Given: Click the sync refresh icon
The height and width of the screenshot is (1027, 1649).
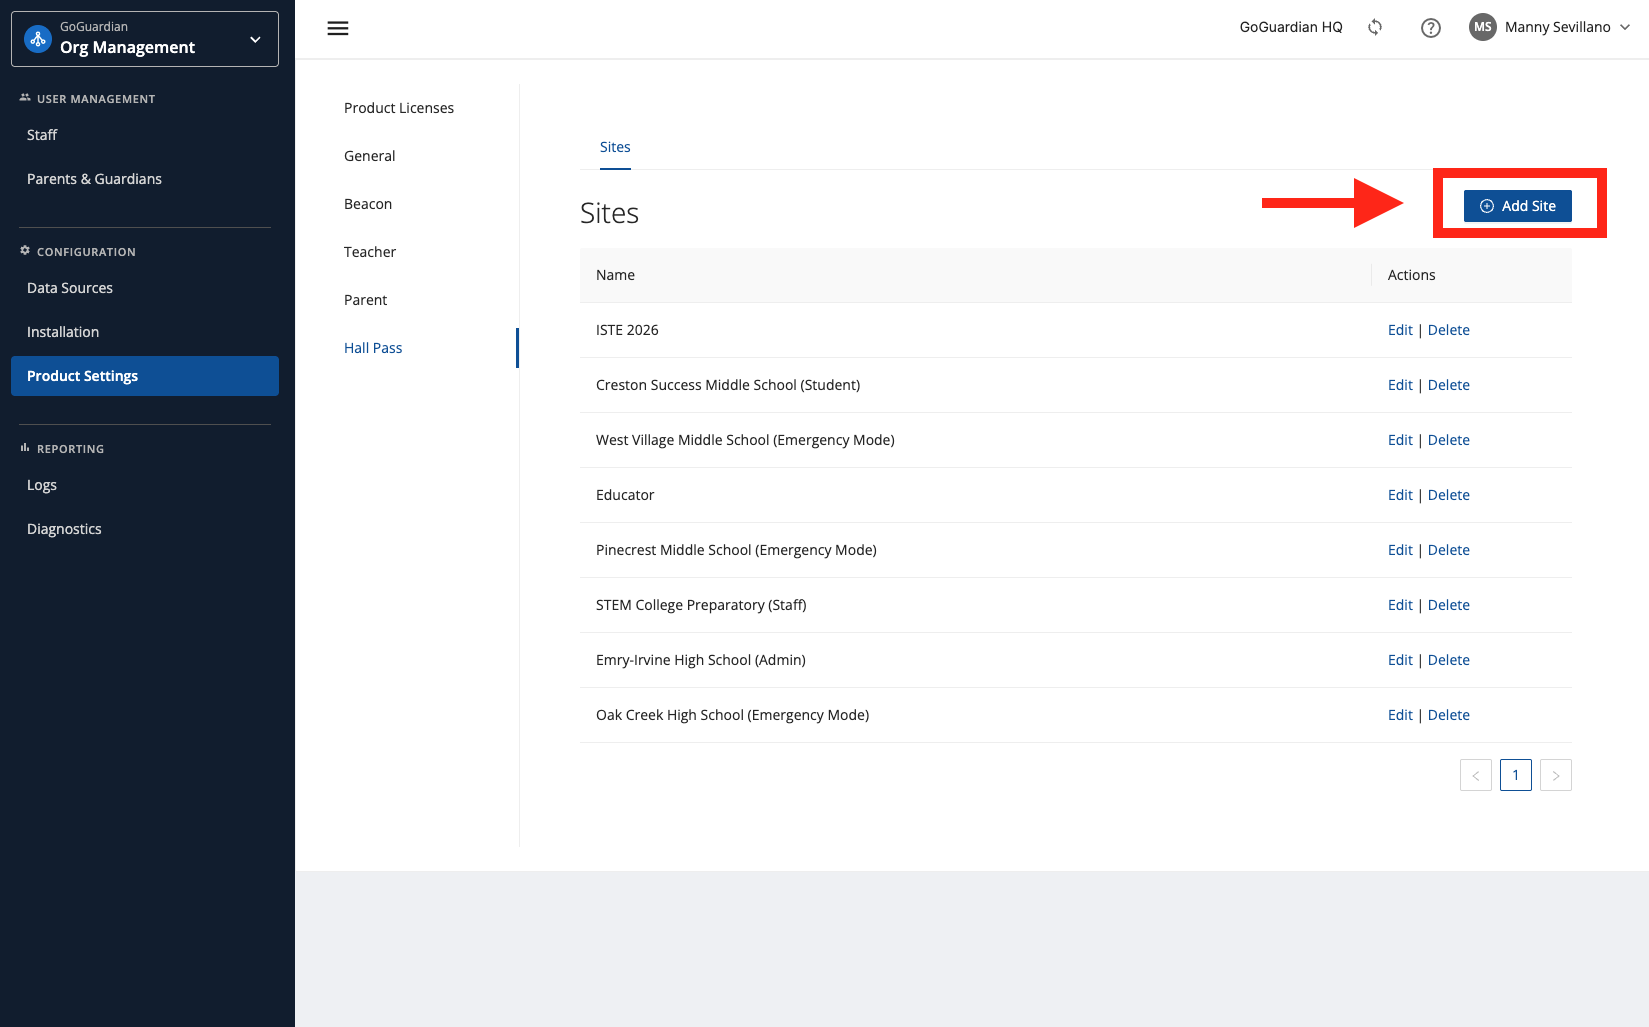Looking at the screenshot, I should pyautogui.click(x=1375, y=28).
